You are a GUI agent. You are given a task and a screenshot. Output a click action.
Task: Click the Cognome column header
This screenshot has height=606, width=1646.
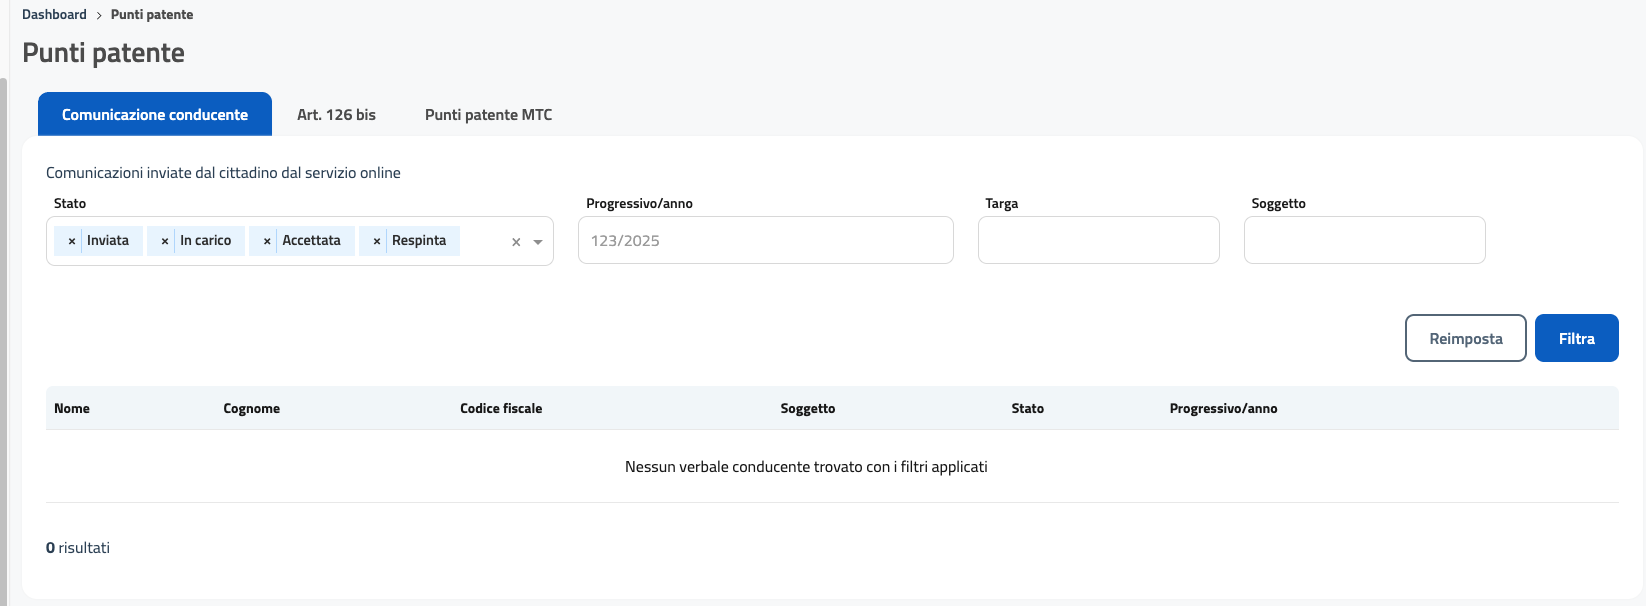tap(251, 409)
